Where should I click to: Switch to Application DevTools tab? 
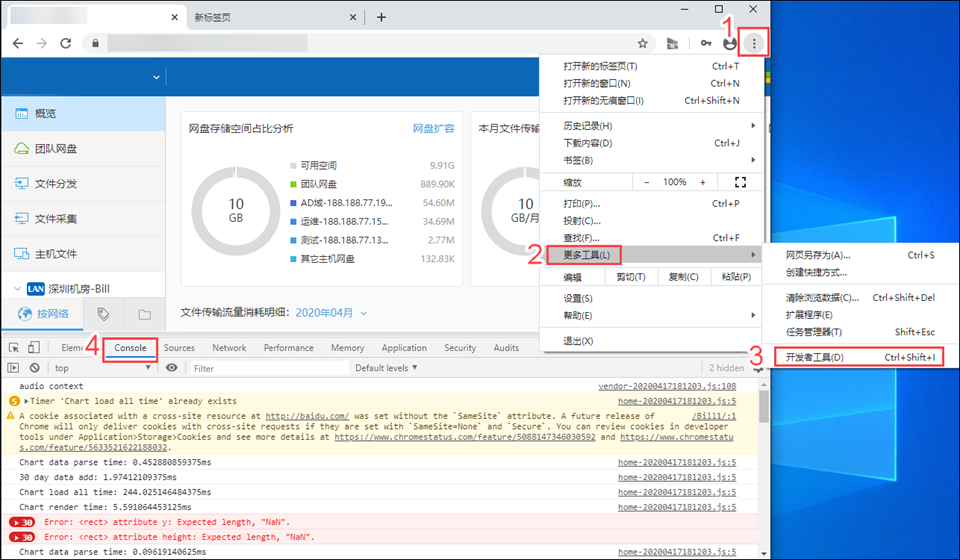pyautogui.click(x=404, y=348)
